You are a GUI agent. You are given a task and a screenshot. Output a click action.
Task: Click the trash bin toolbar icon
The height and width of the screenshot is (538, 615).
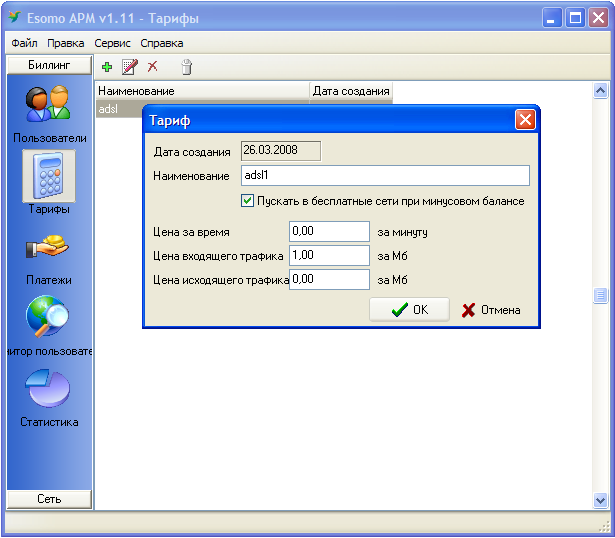(187, 67)
